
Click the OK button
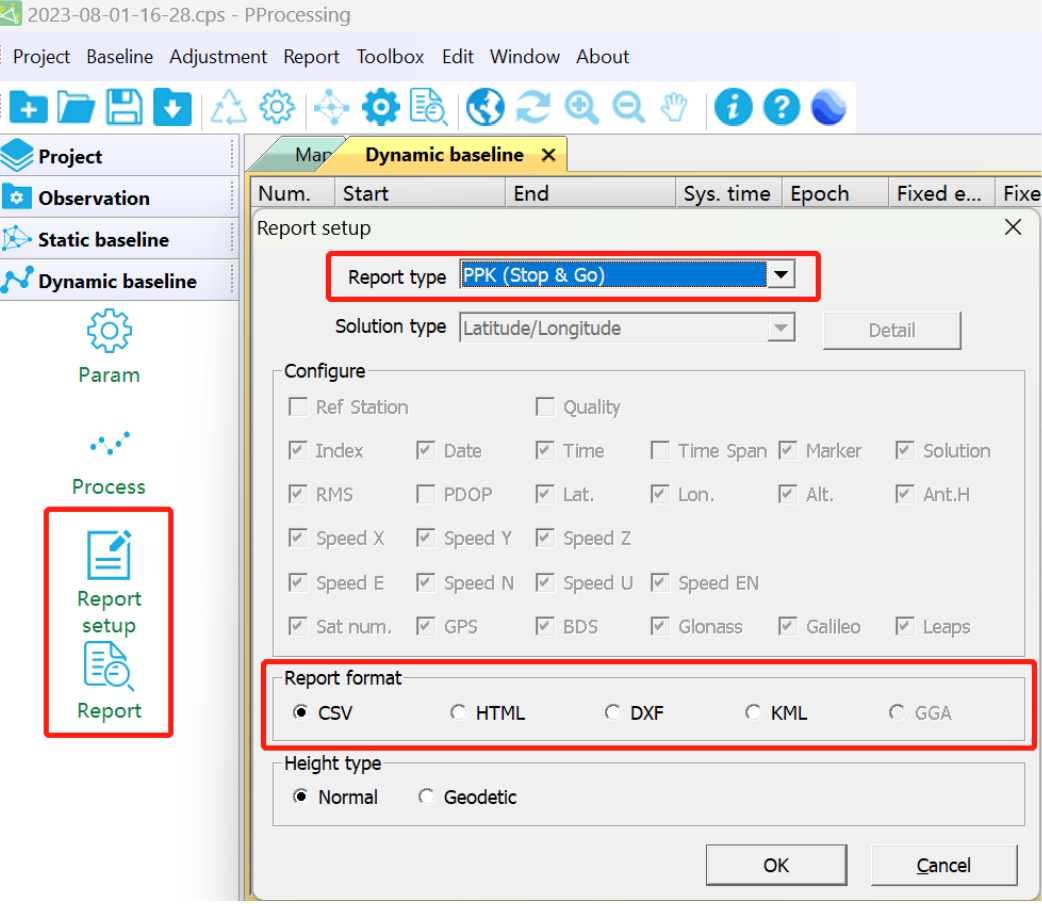pyautogui.click(x=776, y=865)
